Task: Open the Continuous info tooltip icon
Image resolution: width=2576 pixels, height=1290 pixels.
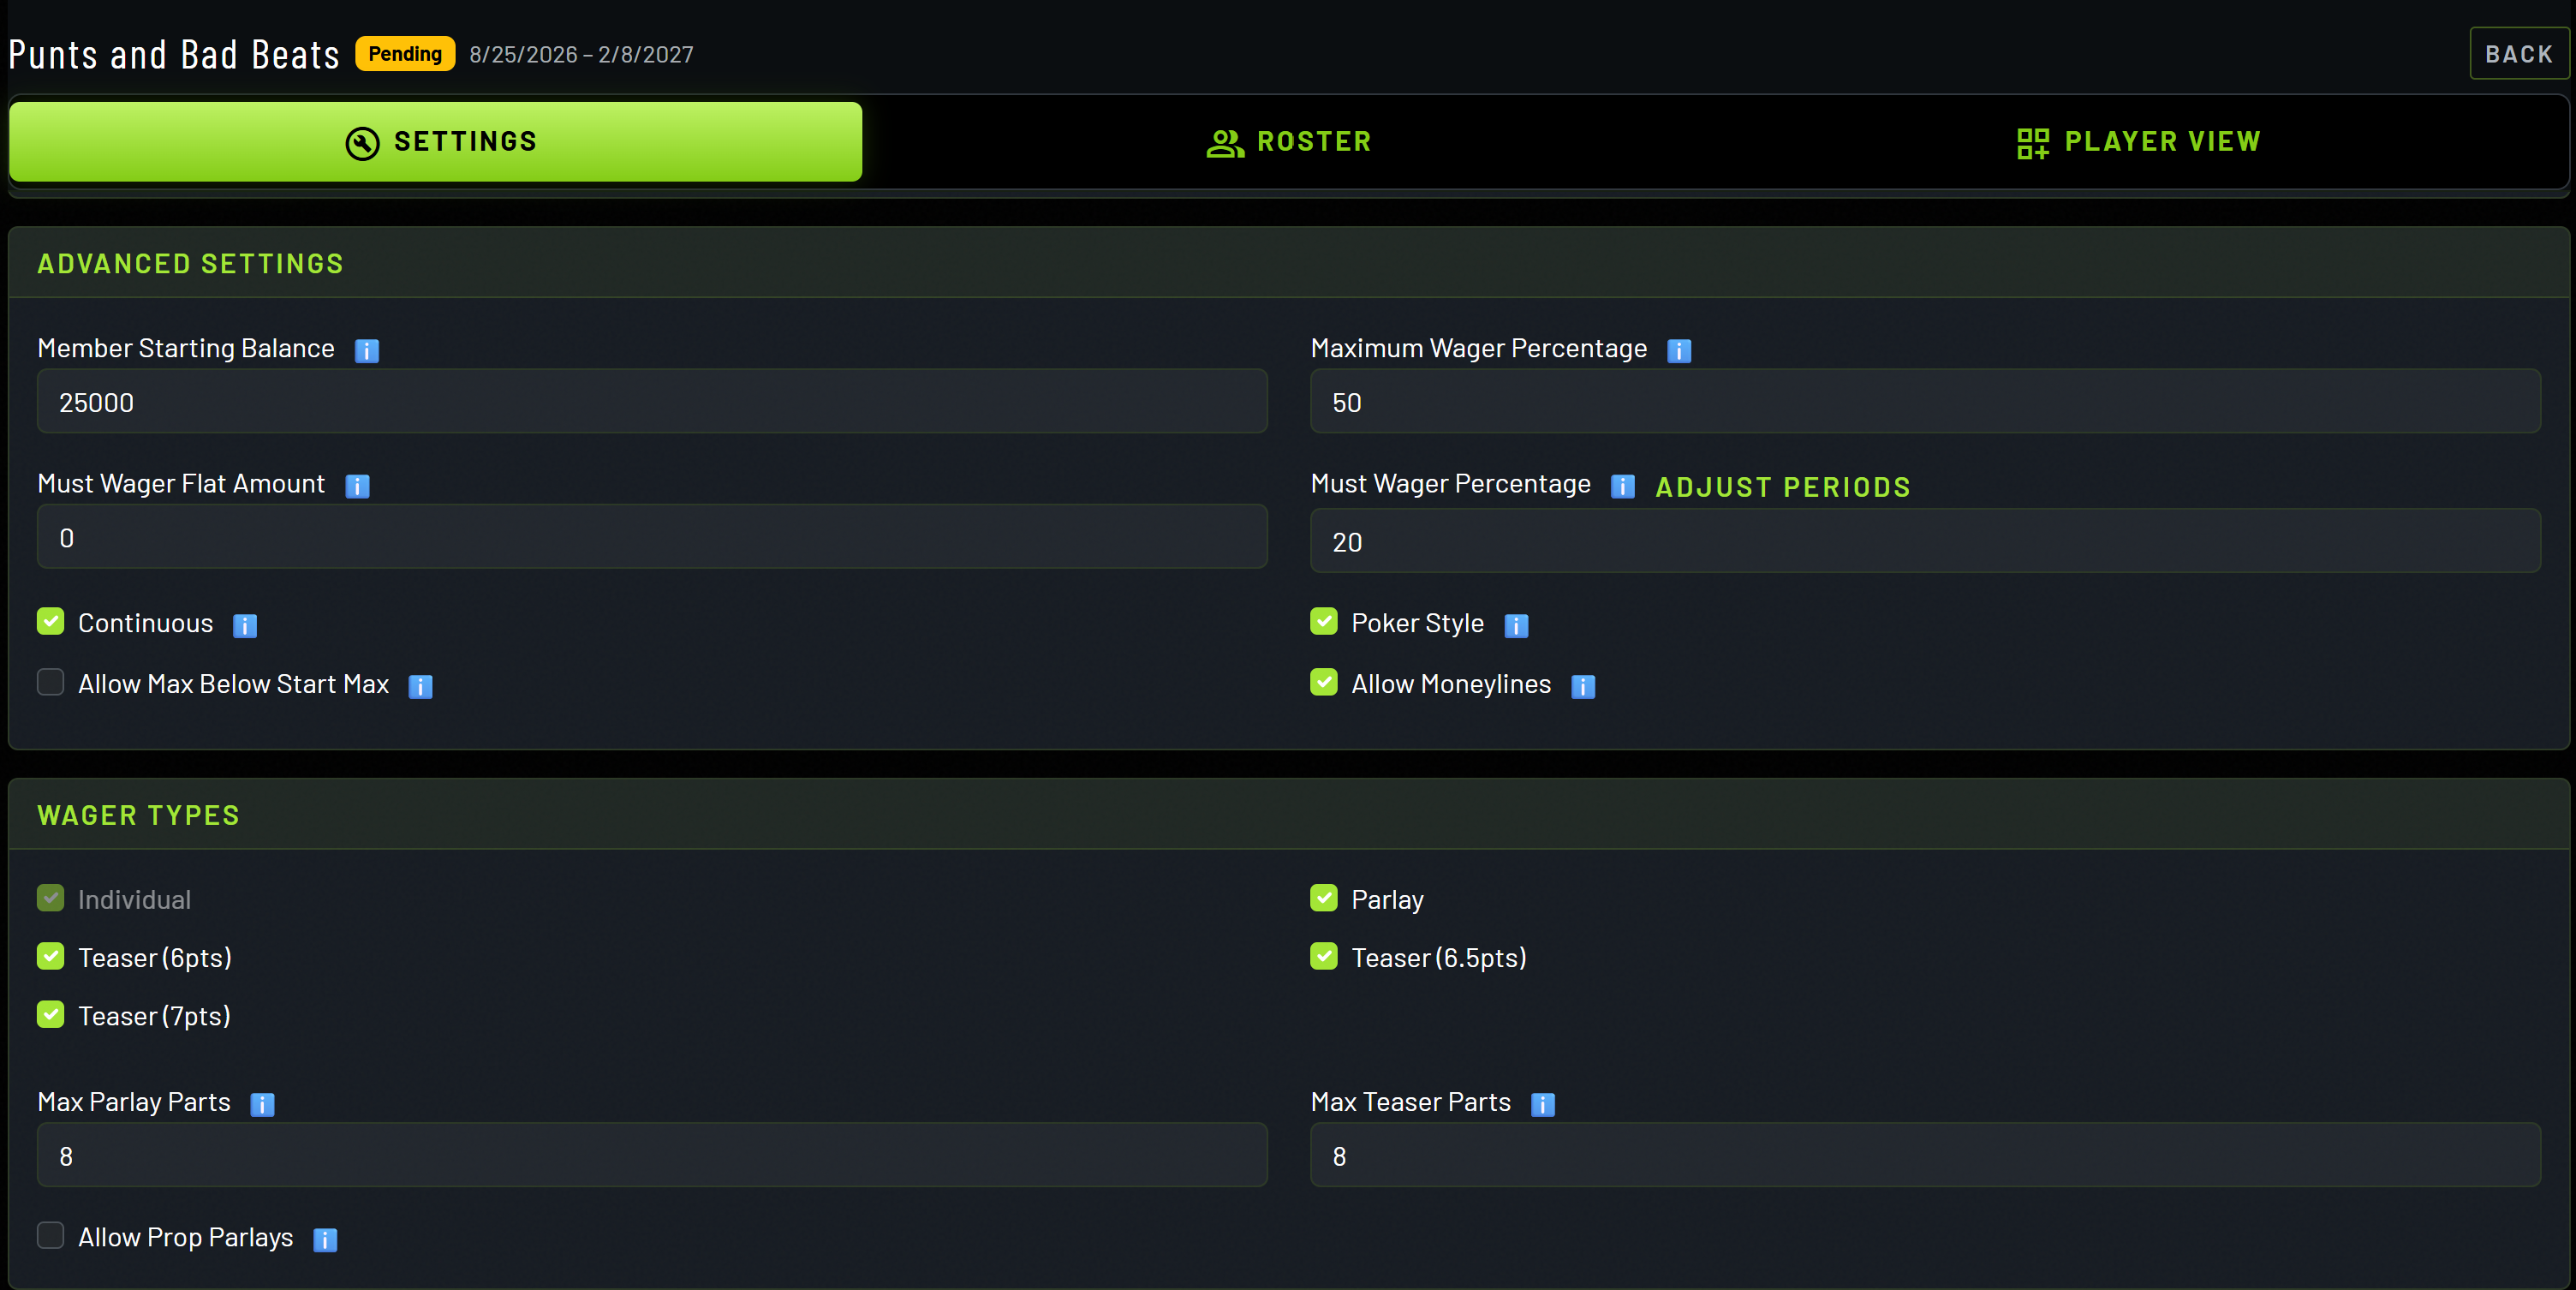Action: 245,625
